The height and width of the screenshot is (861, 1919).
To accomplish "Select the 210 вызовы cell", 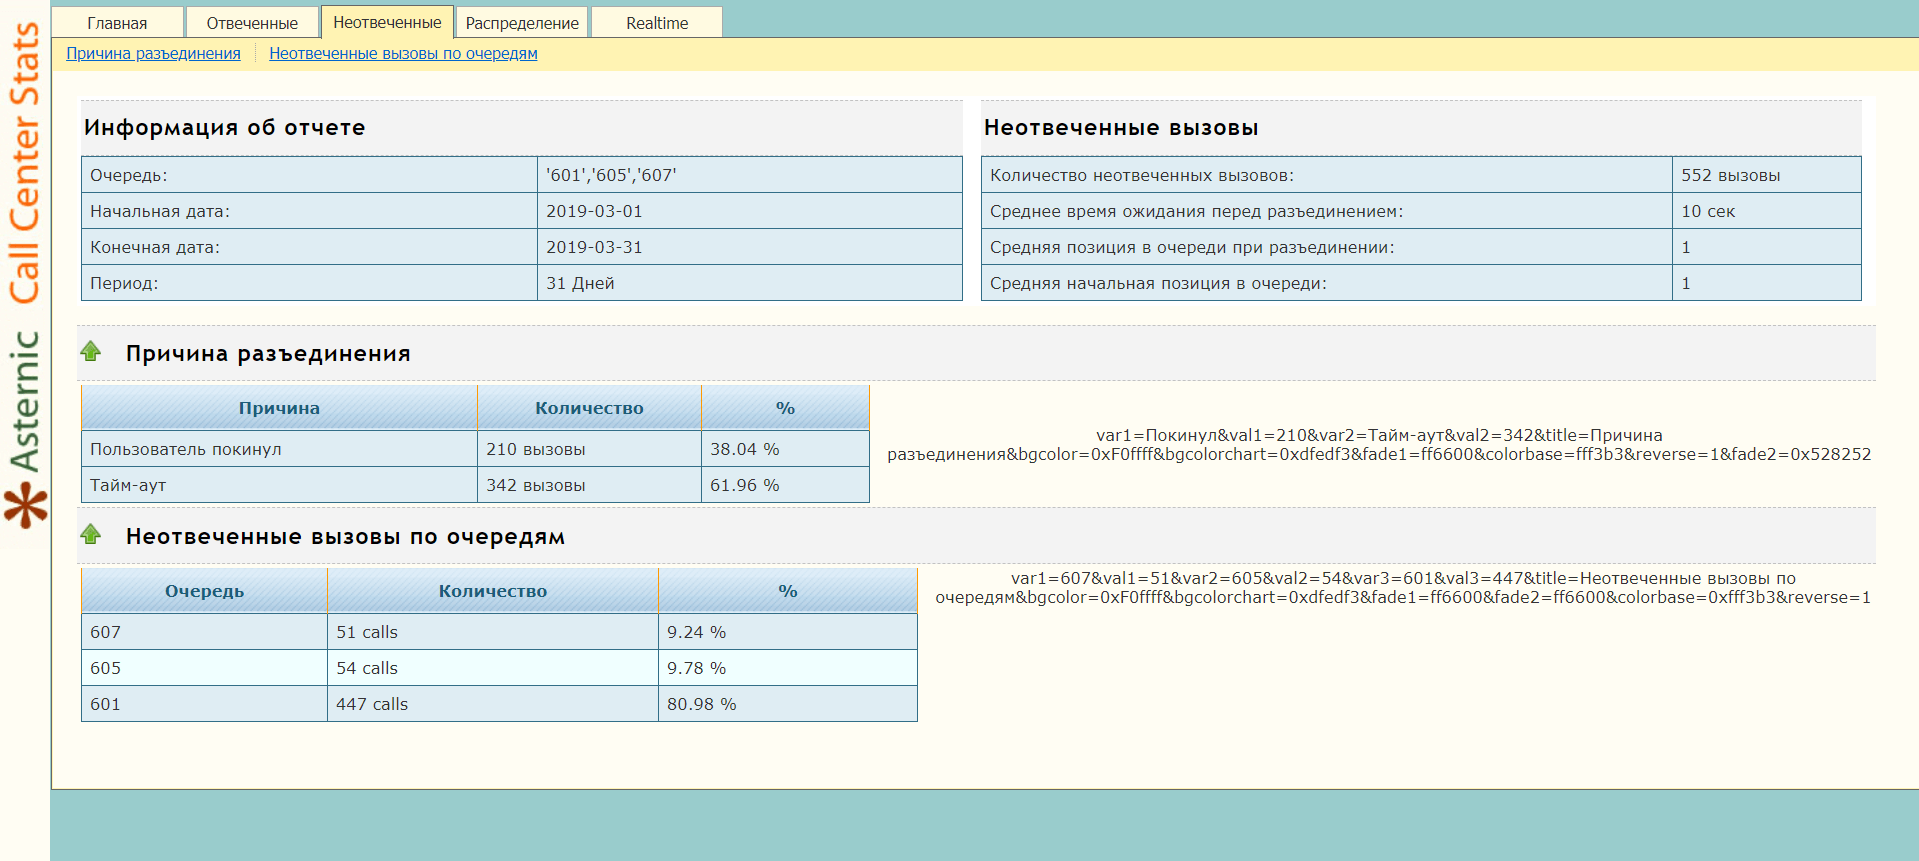I will [x=589, y=449].
